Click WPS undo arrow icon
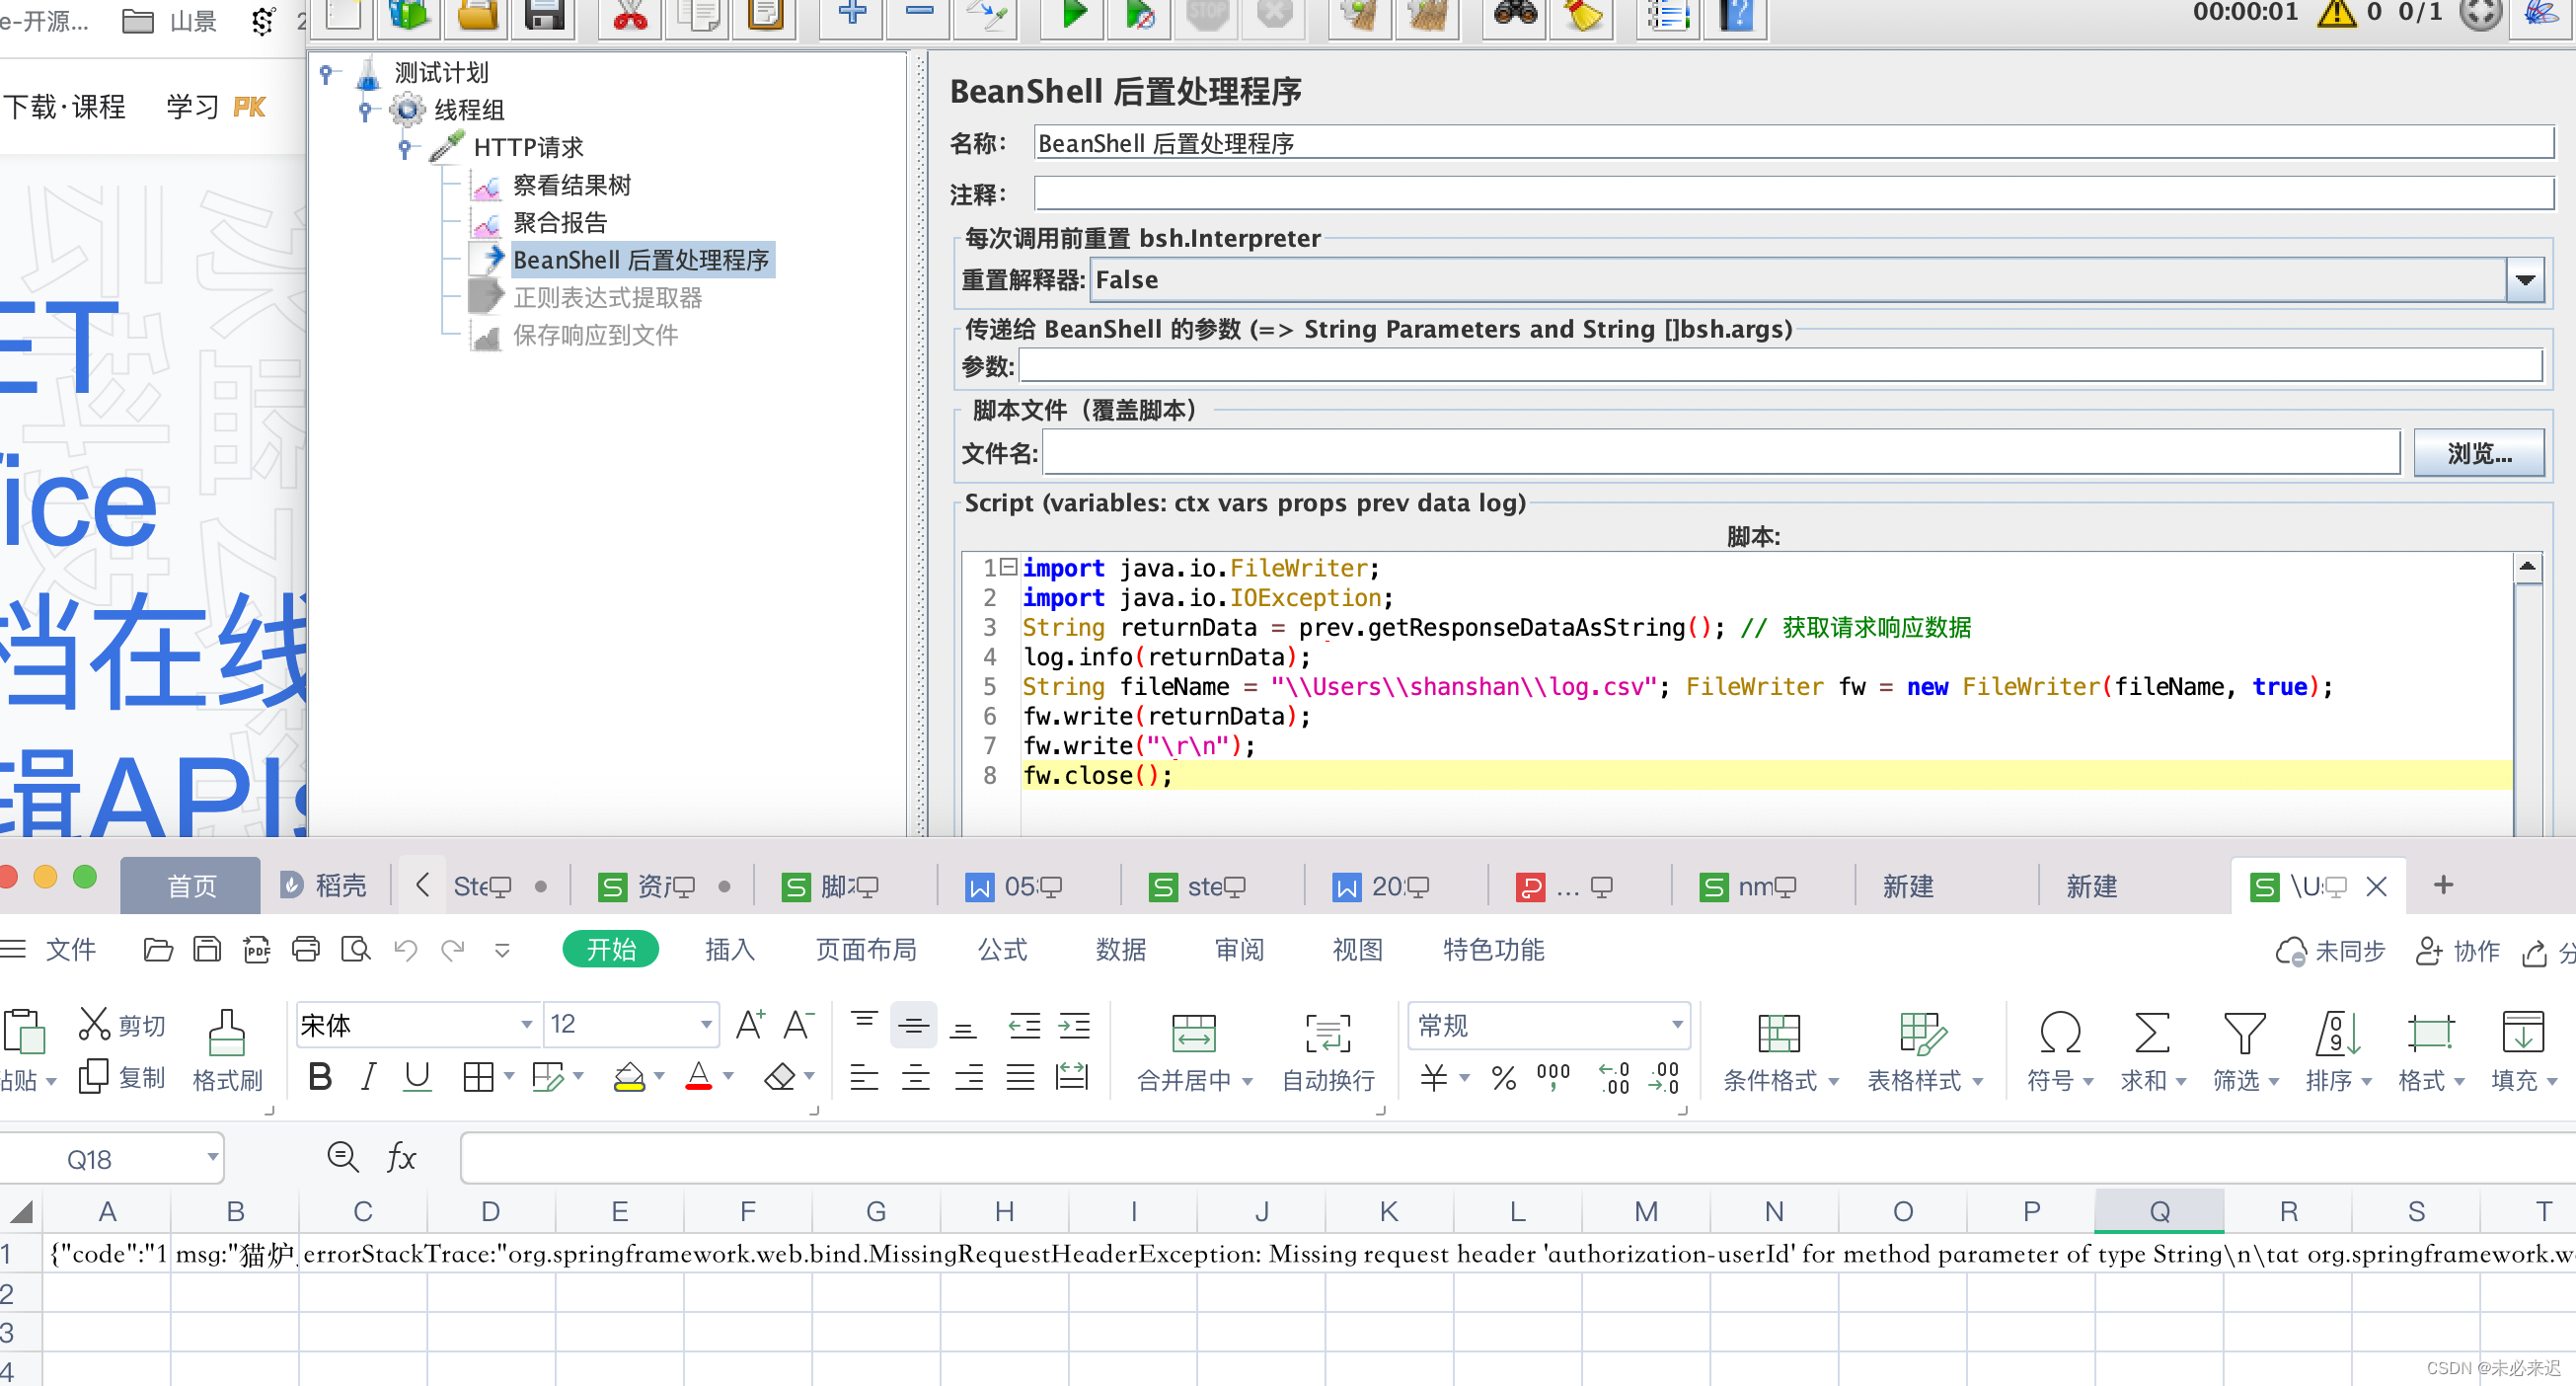 [x=405, y=949]
